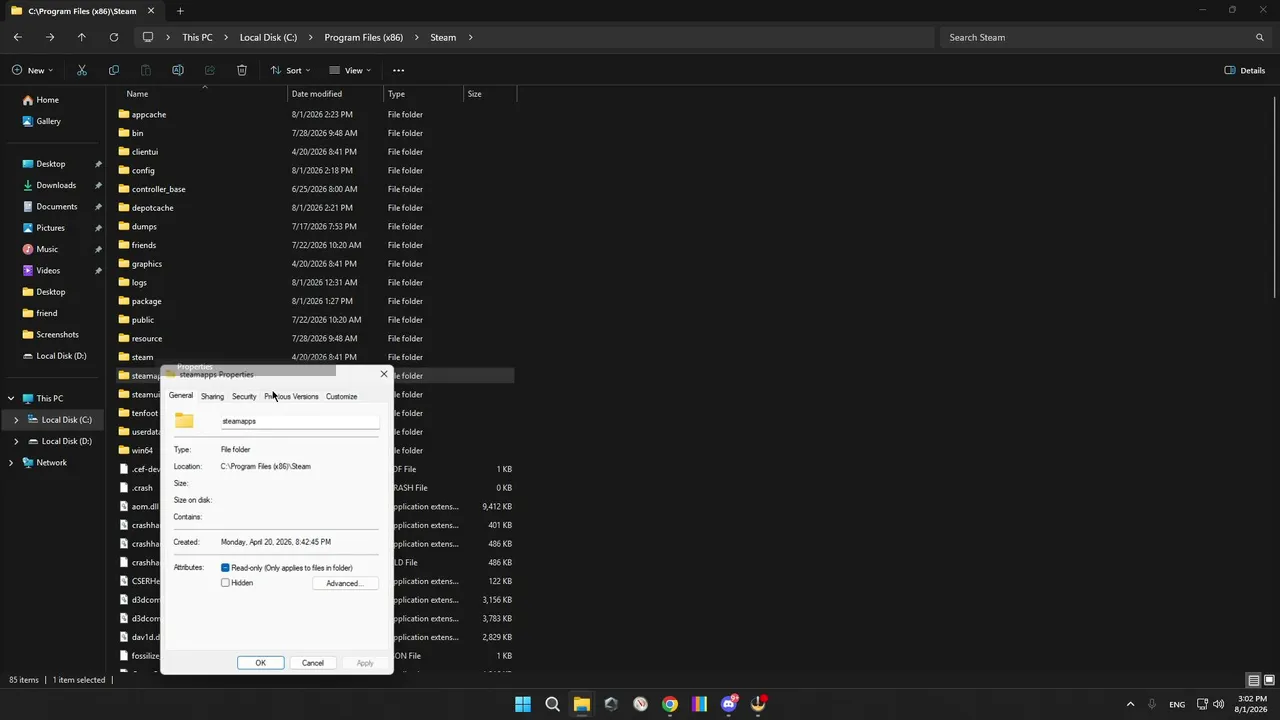Expand chevron after Local Disk (C:) breadcrumb
The height and width of the screenshot is (720, 1280).
tap(311, 37)
